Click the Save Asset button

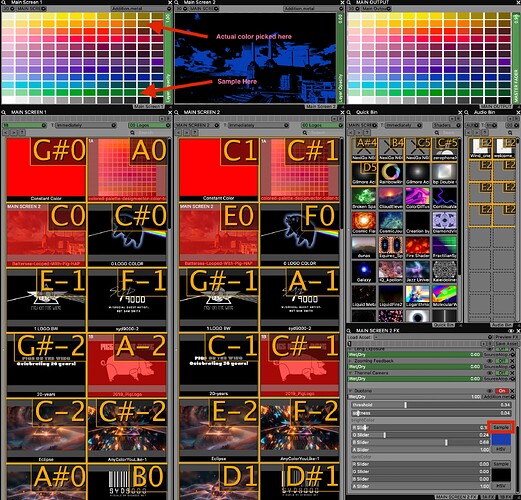coord(507,343)
